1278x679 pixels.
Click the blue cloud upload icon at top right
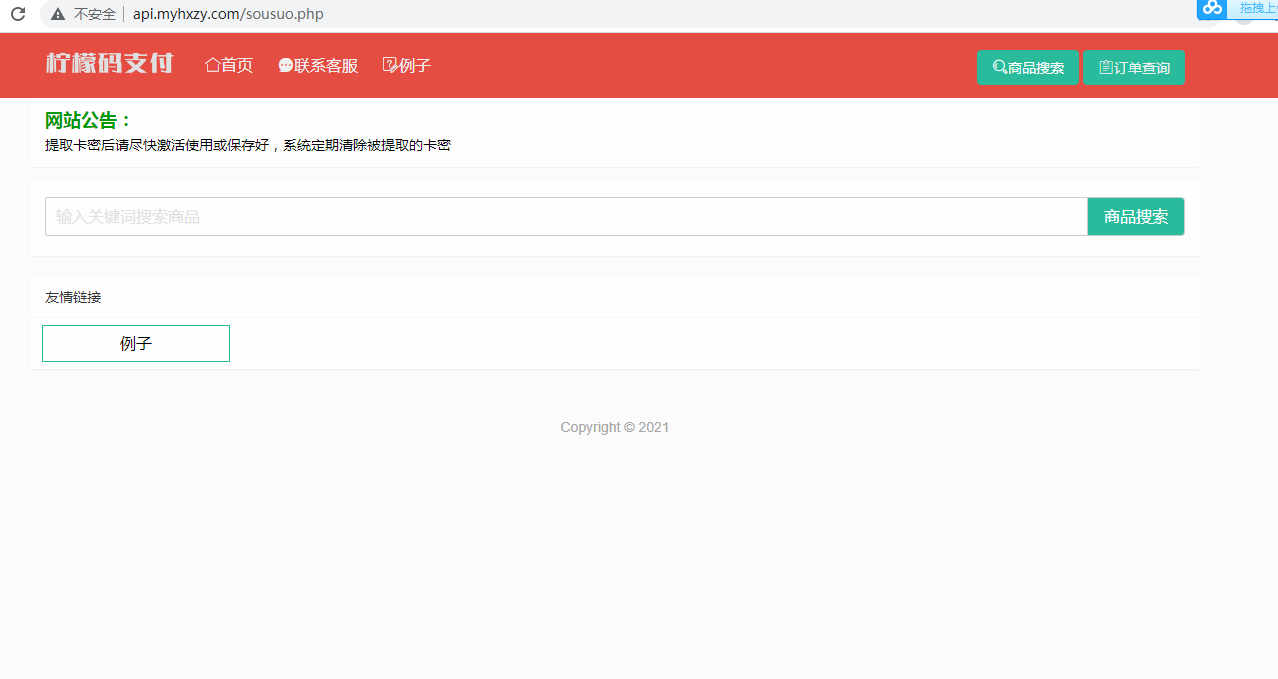pos(1212,8)
